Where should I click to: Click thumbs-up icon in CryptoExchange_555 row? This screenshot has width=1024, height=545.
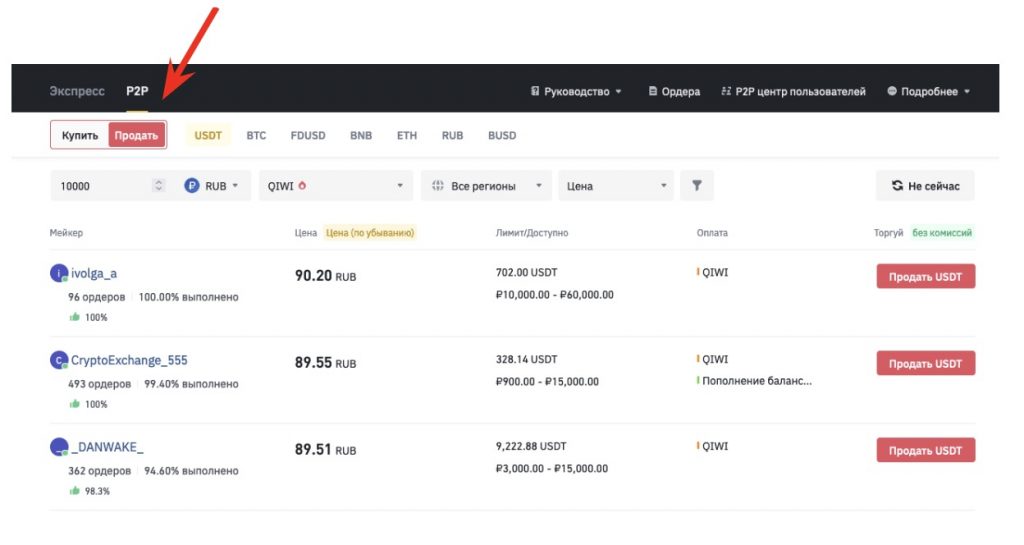point(74,404)
